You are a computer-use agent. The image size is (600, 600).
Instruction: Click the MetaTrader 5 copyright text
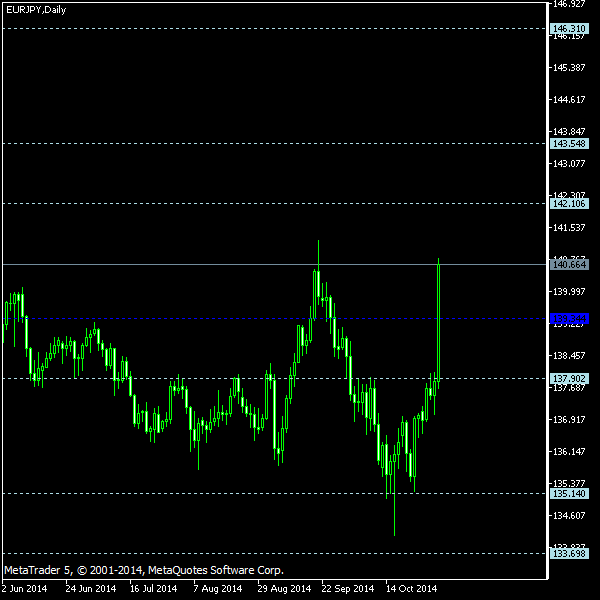144,570
